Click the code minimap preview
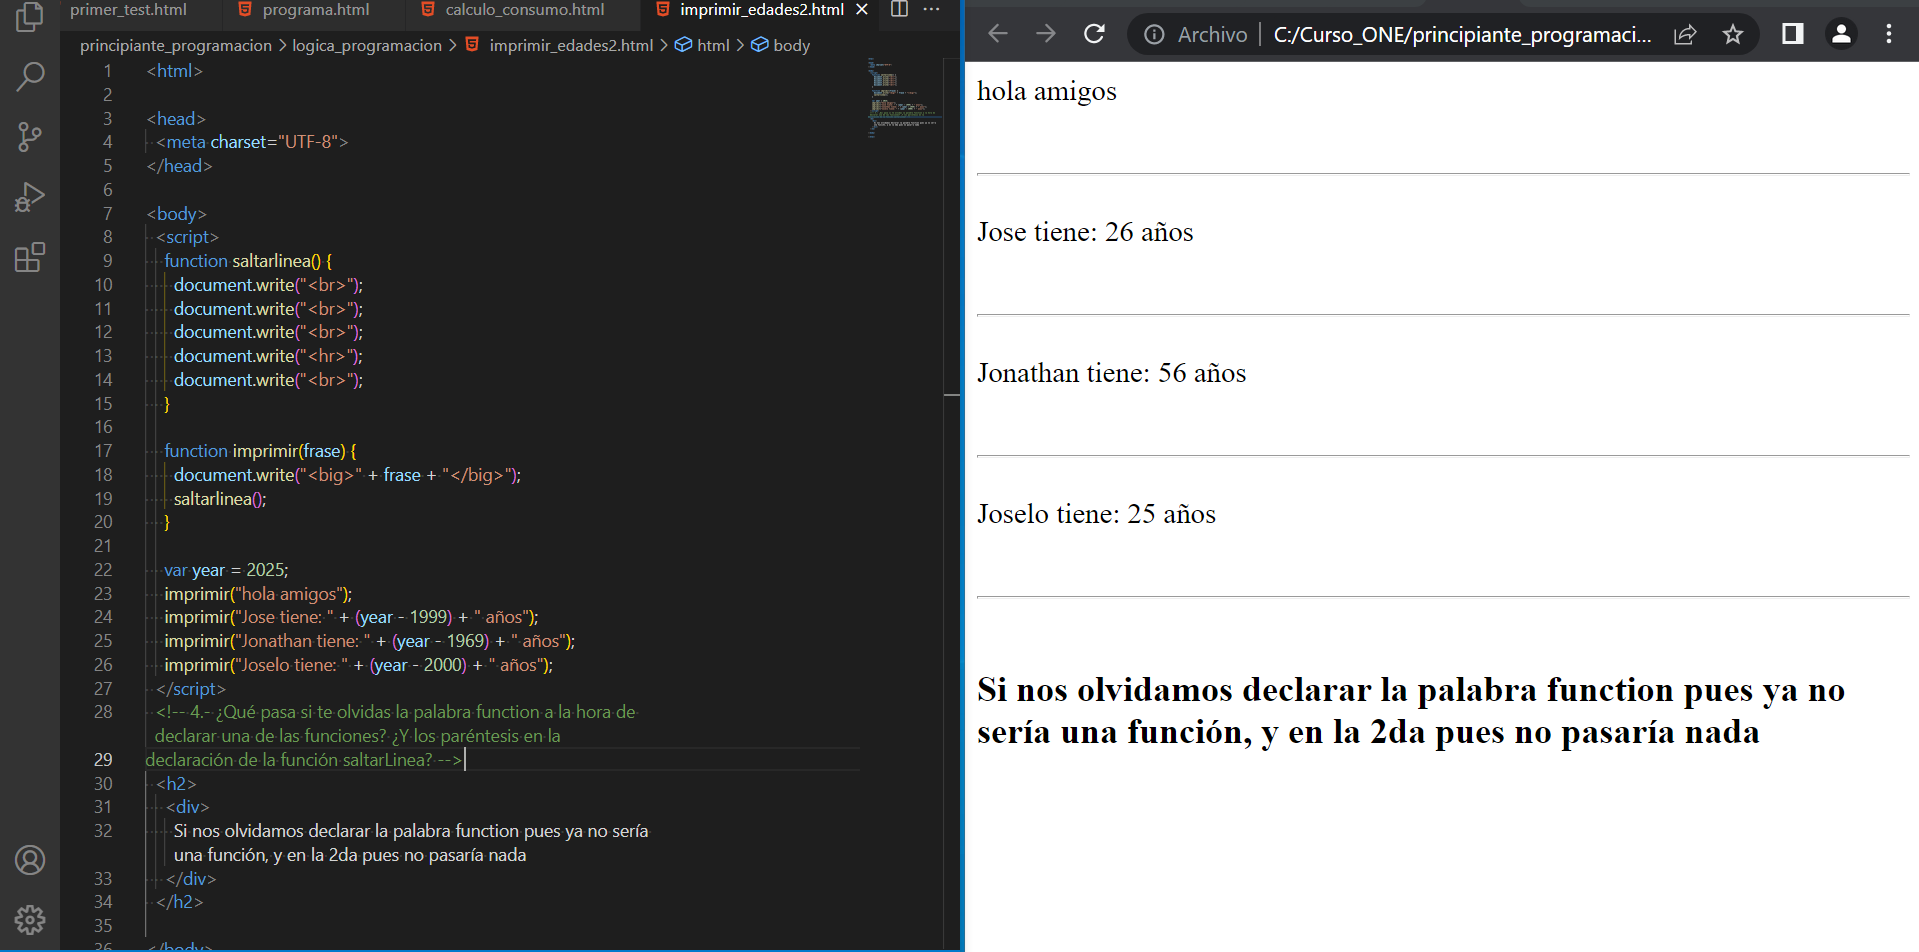This screenshot has height=952, width=1919. coord(903,98)
